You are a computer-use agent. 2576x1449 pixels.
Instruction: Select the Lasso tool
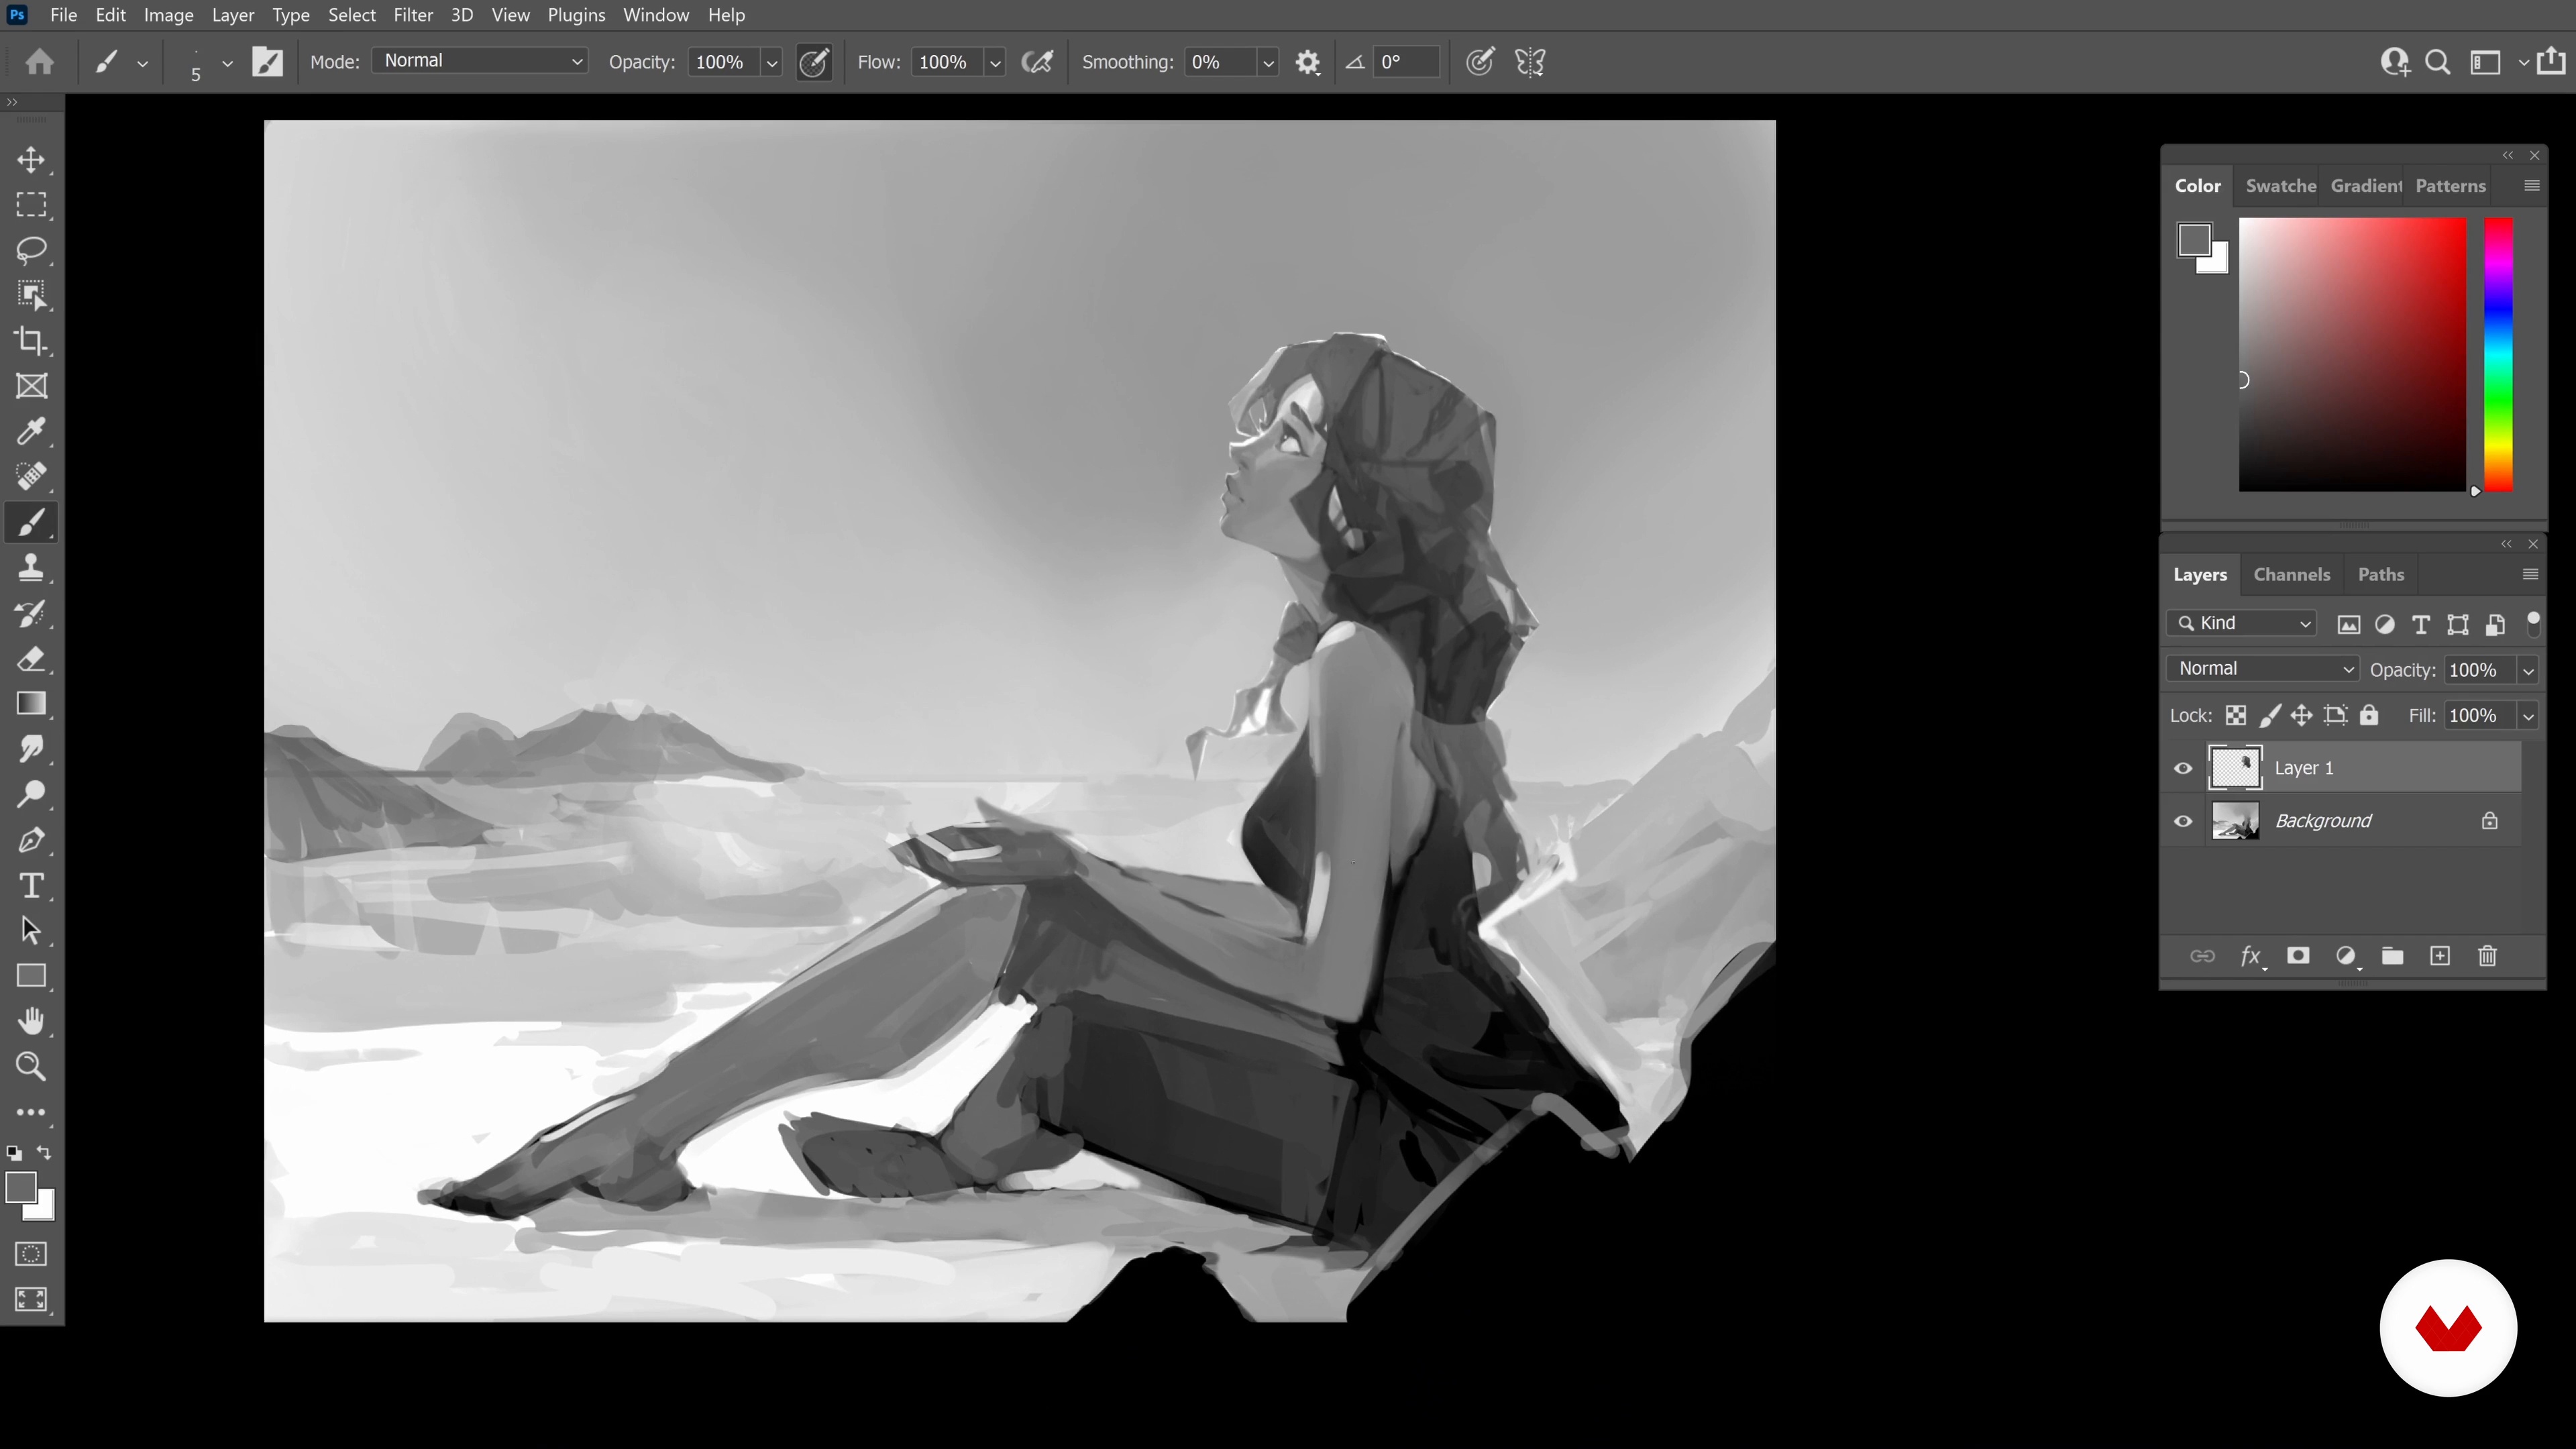click(x=31, y=250)
